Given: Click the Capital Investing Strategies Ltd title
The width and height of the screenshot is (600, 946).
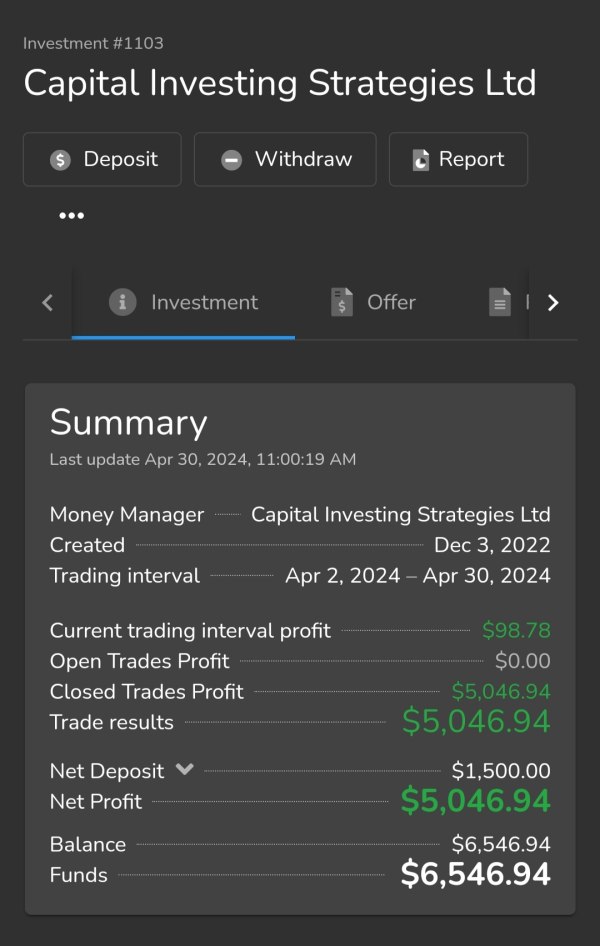Looking at the screenshot, I should point(279,83).
